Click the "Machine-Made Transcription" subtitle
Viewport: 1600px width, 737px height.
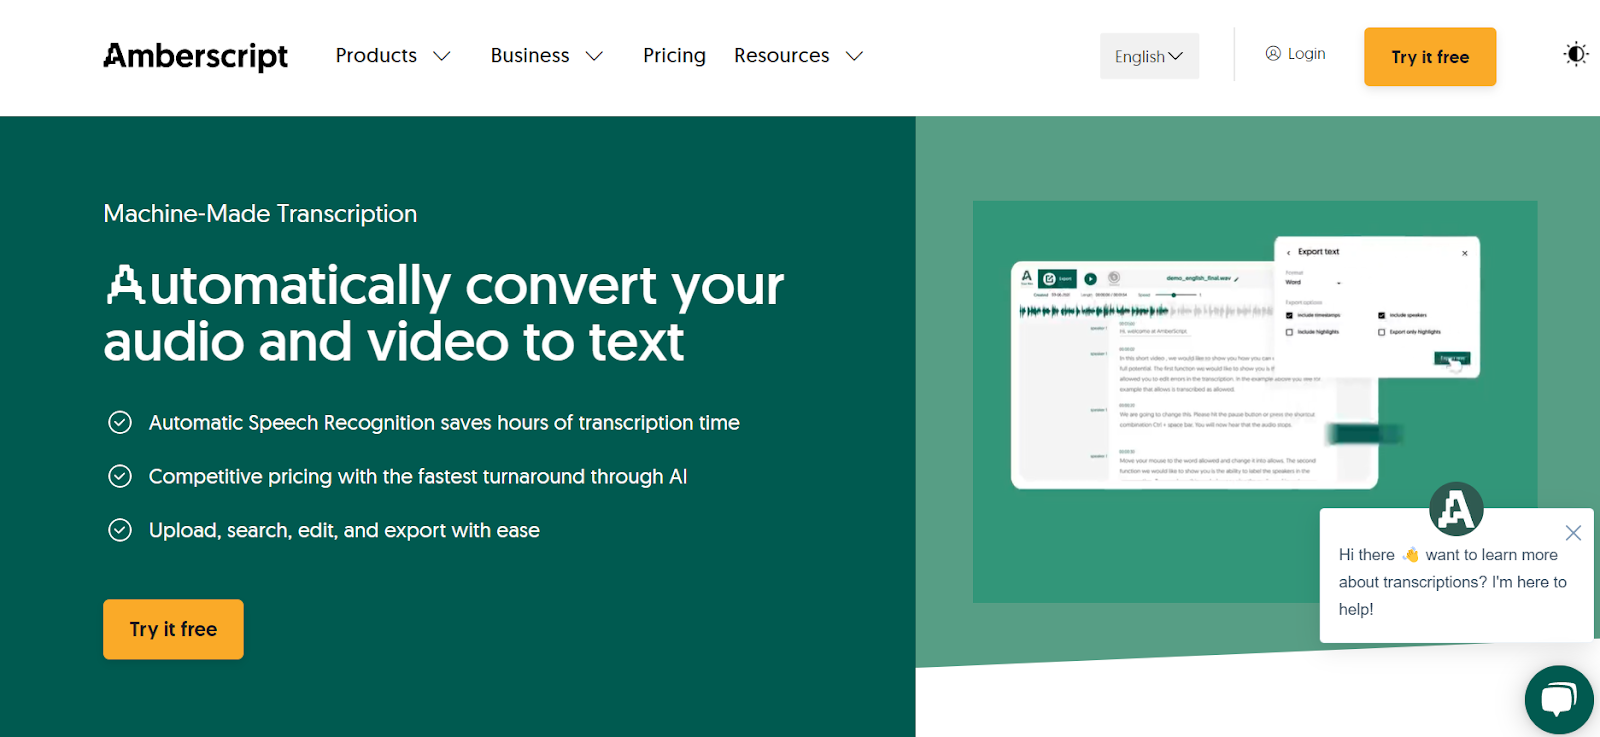tap(260, 214)
